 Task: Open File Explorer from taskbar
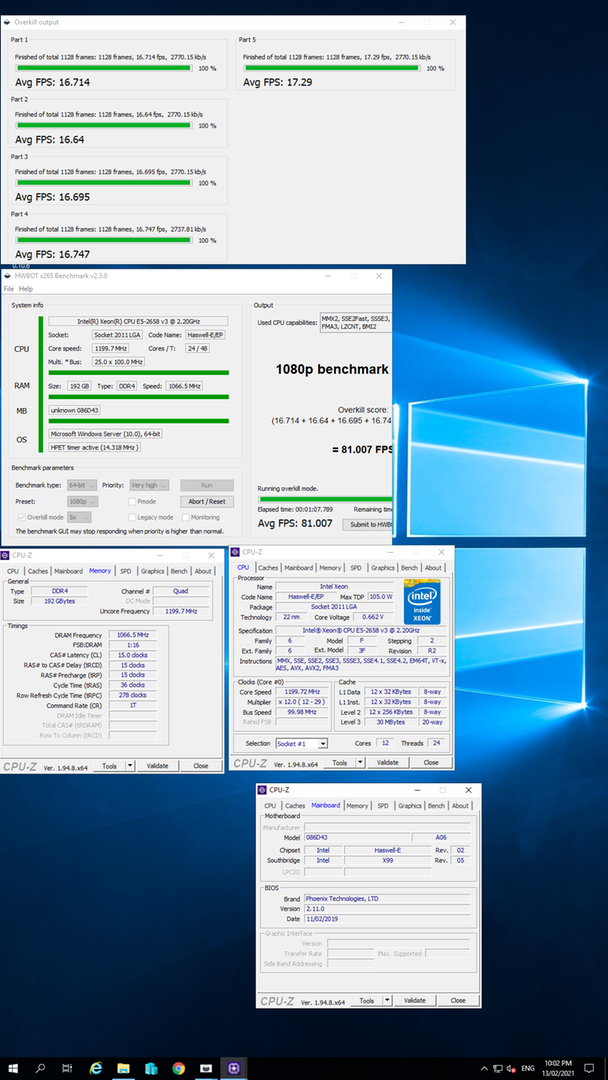124,1068
